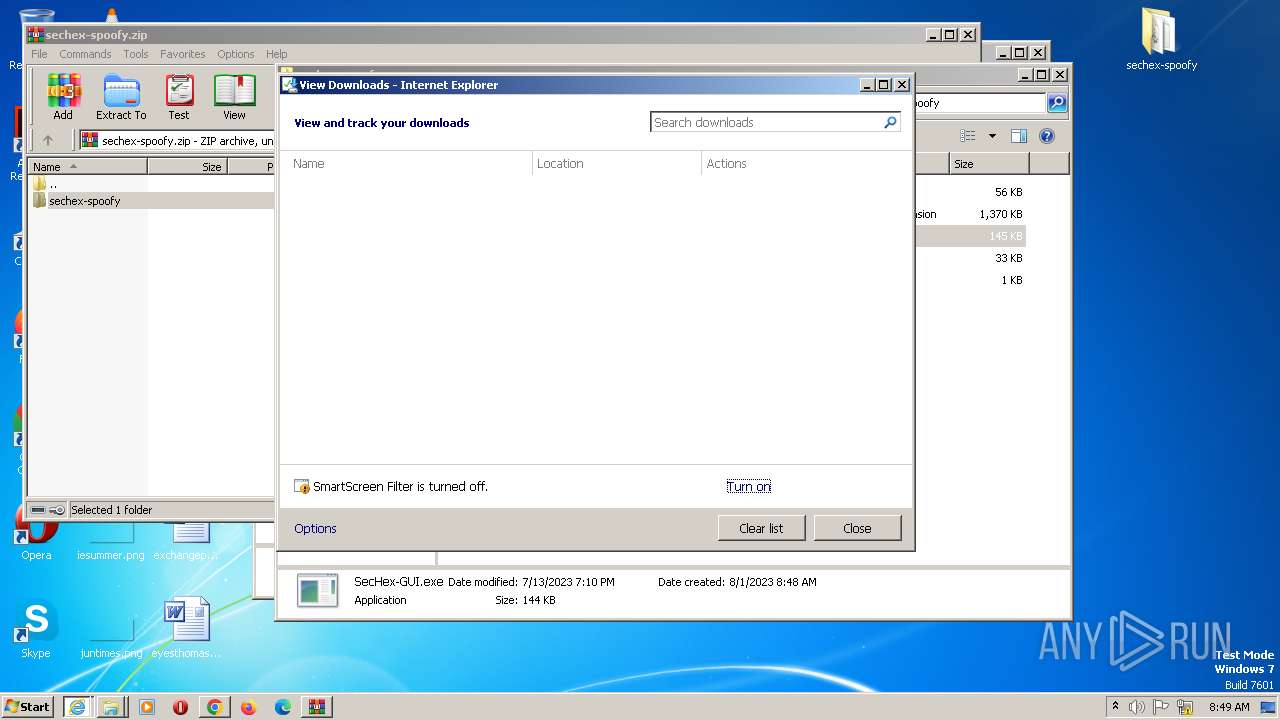
Task: Open the Skype desktop shortcut
Action: (x=36, y=630)
